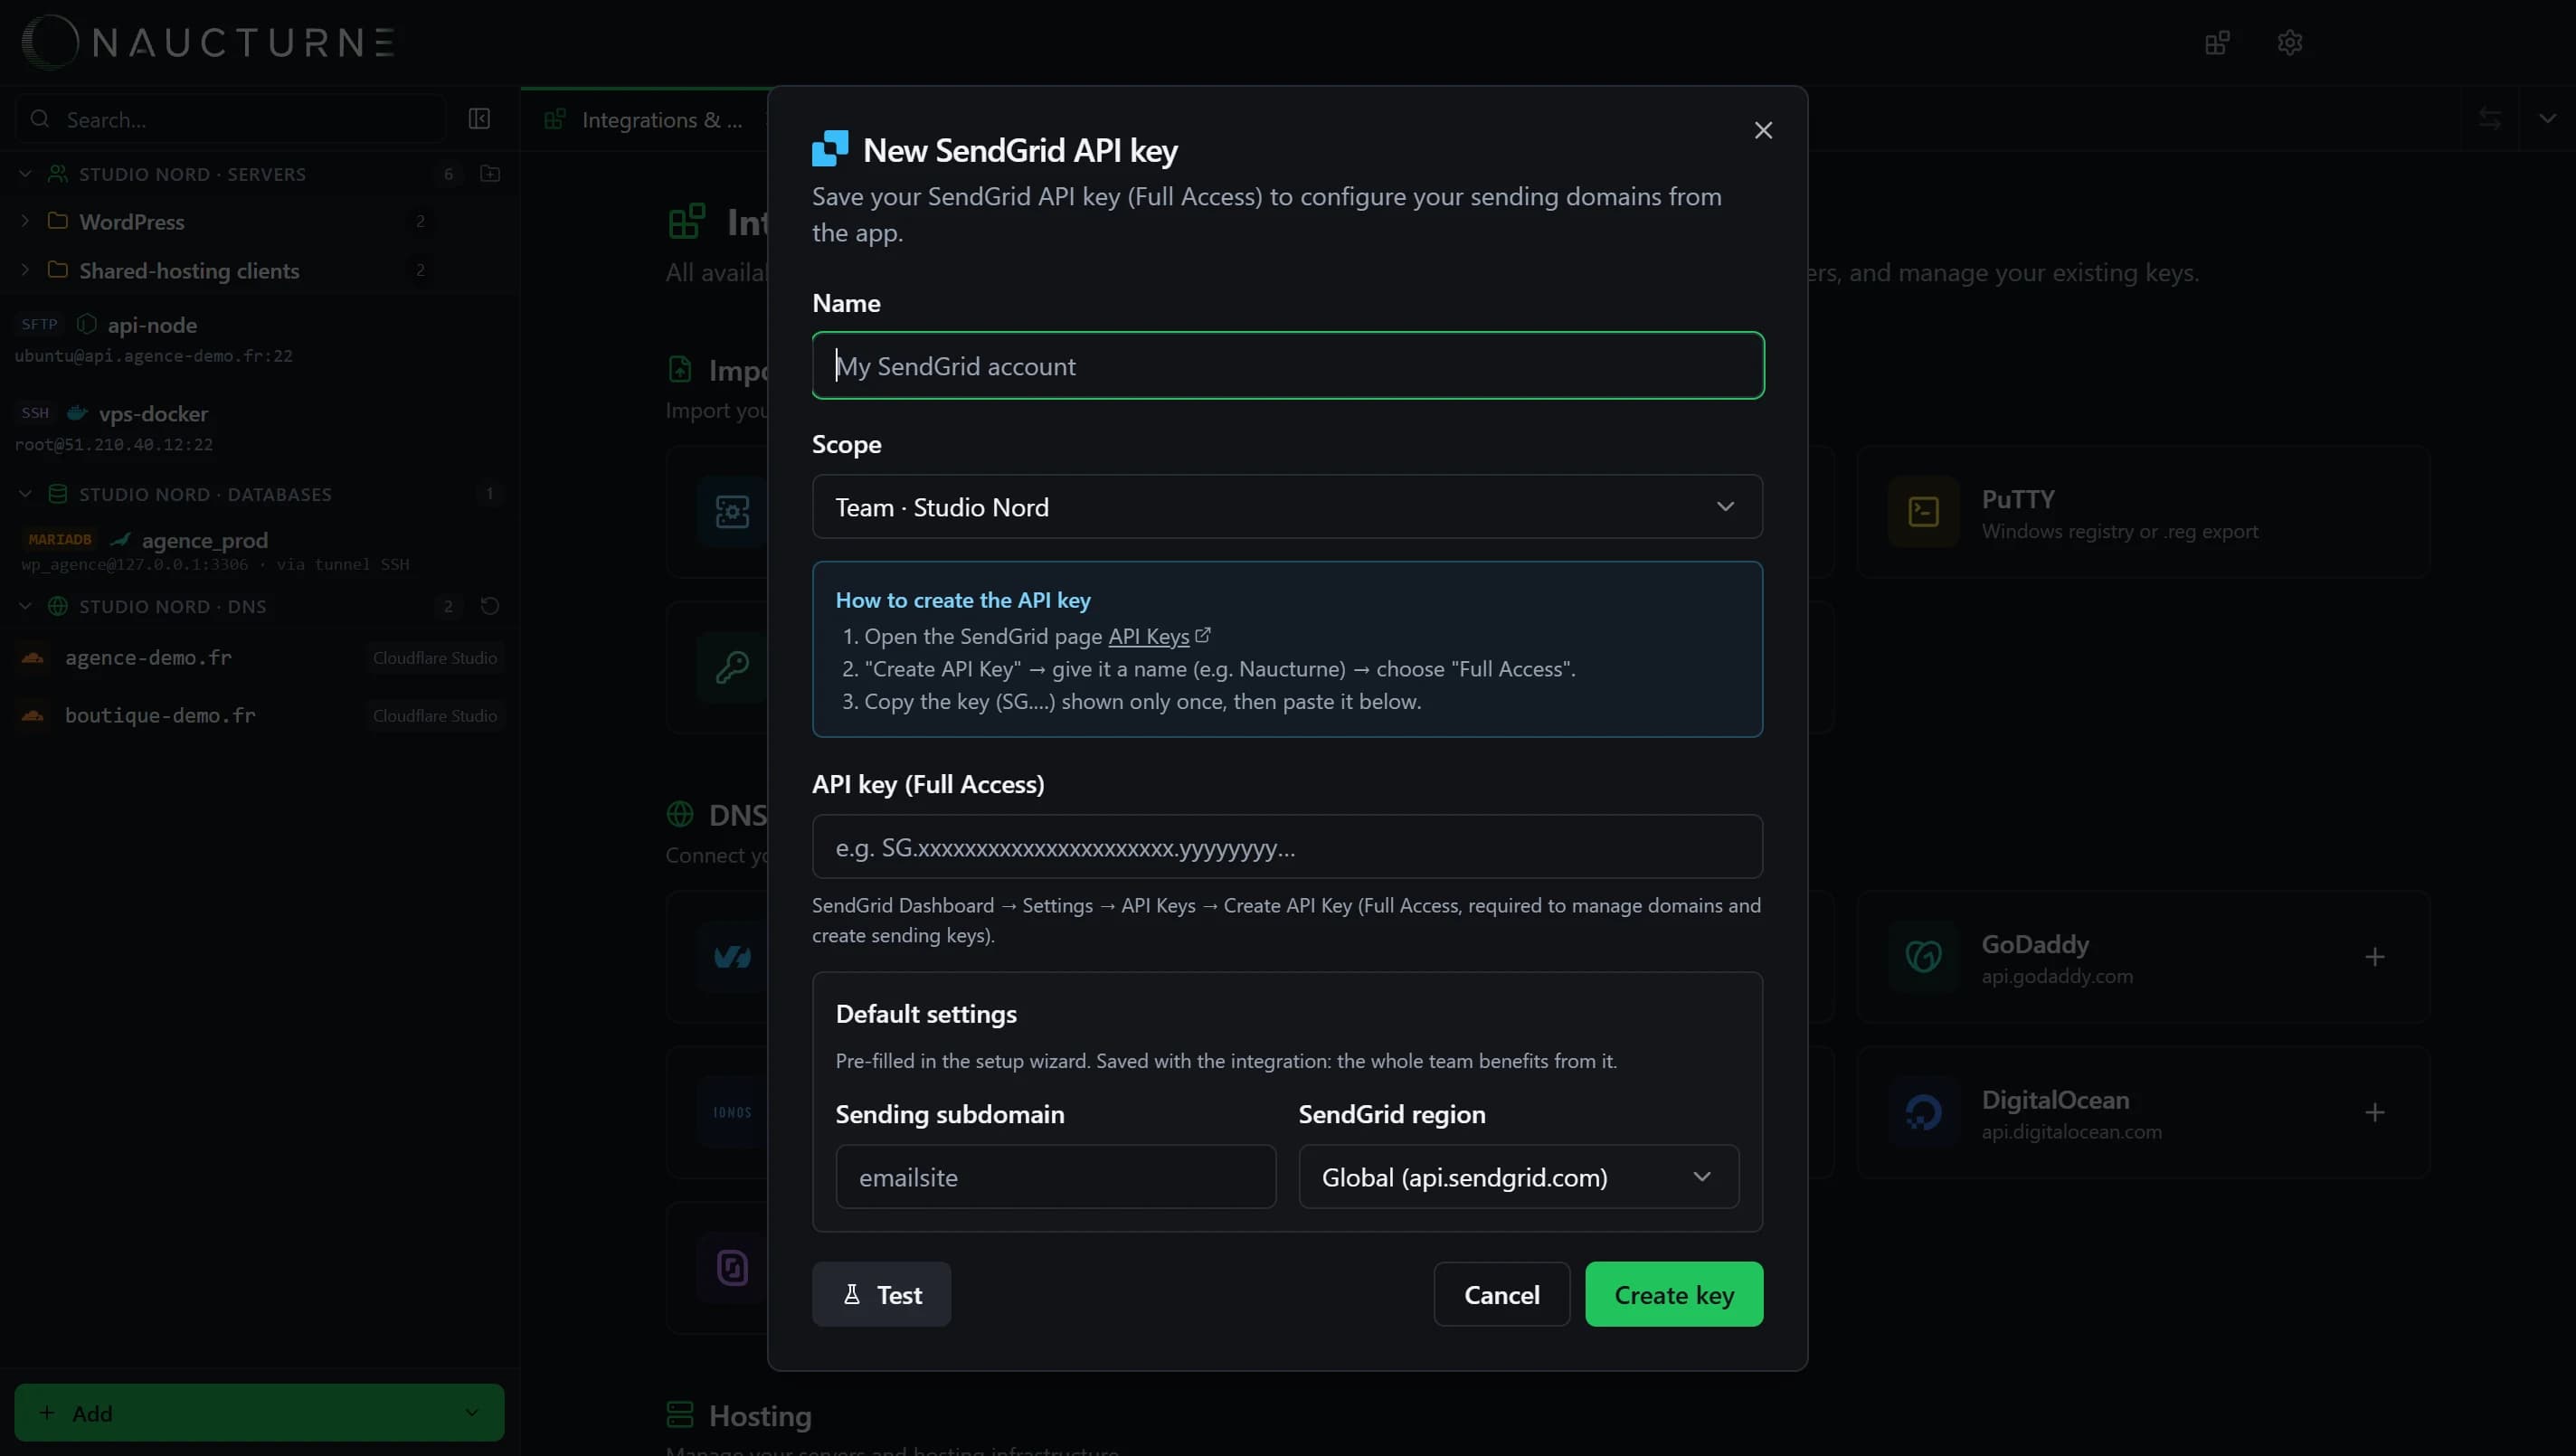Click the Name input field

pos(1288,365)
